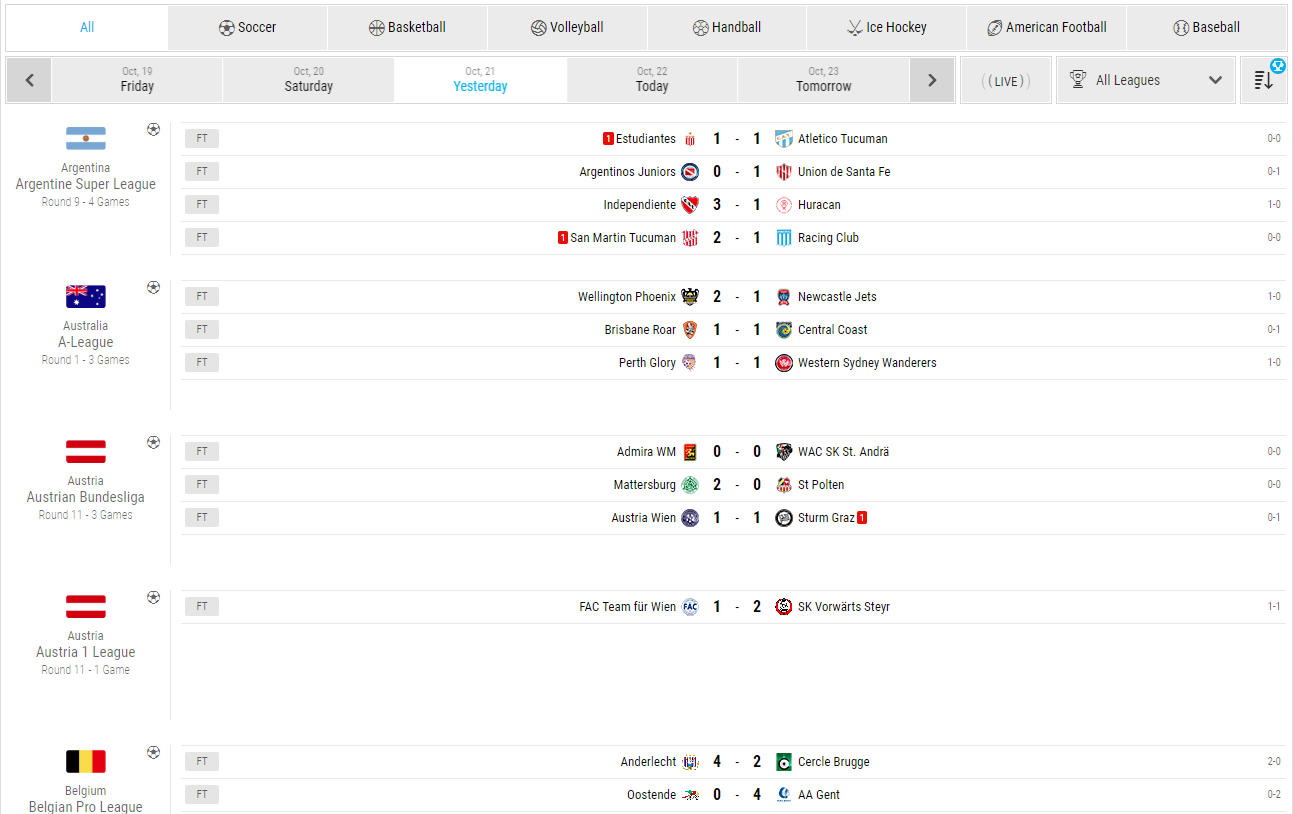The width and height of the screenshot is (1293, 814).
Task: Toggle soccer ball pin beside A-League
Action: tap(153, 287)
